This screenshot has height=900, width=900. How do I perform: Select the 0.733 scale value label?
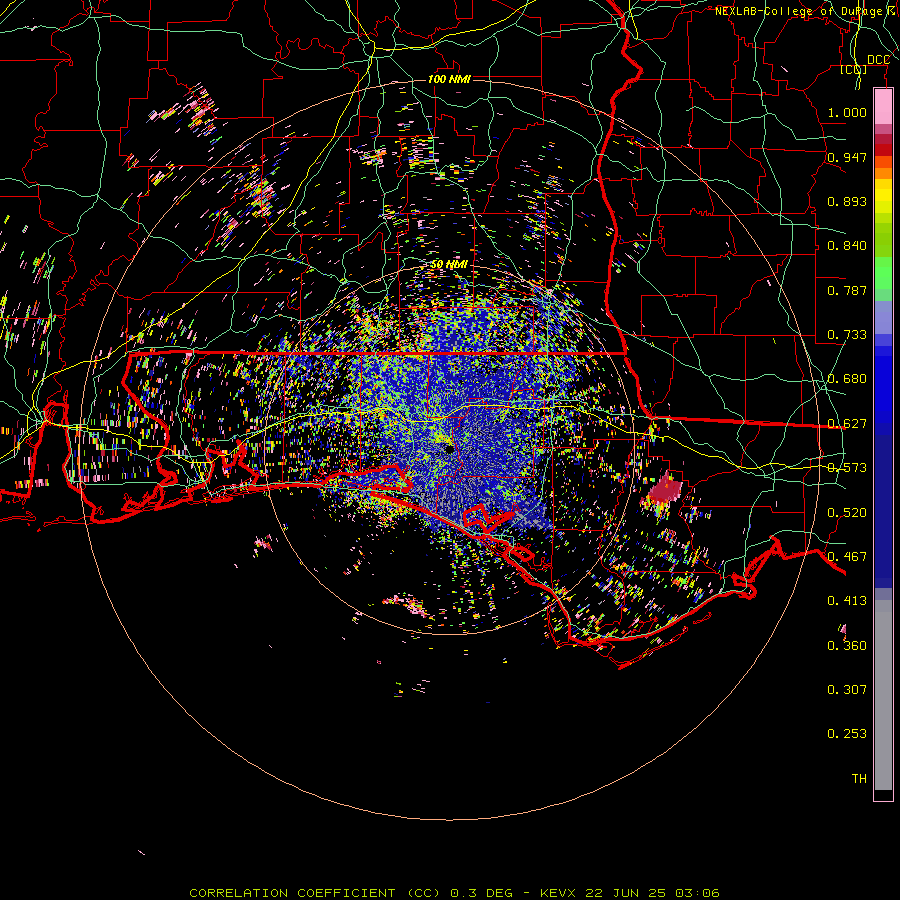(x=847, y=335)
